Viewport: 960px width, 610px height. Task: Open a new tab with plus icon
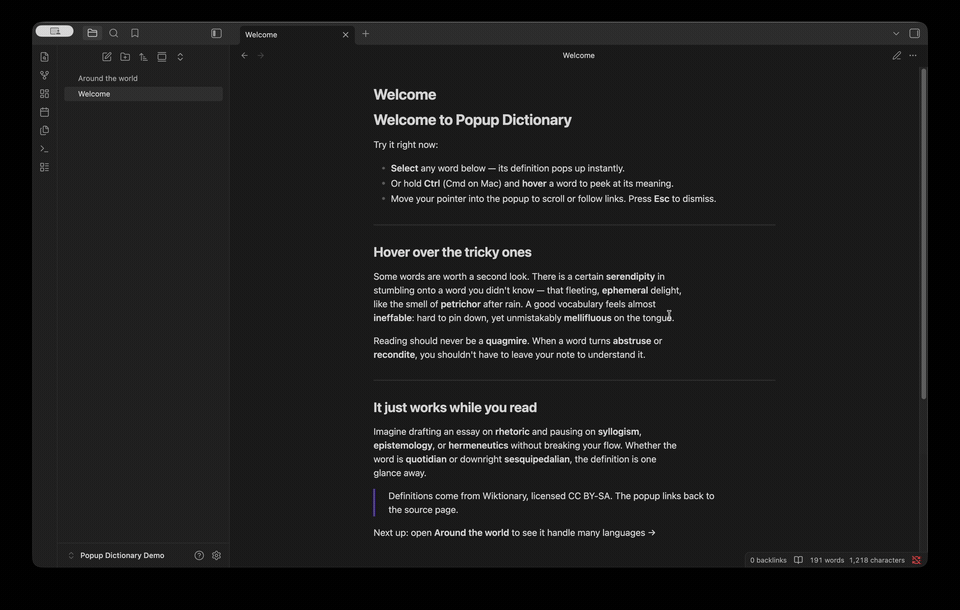[366, 34]
